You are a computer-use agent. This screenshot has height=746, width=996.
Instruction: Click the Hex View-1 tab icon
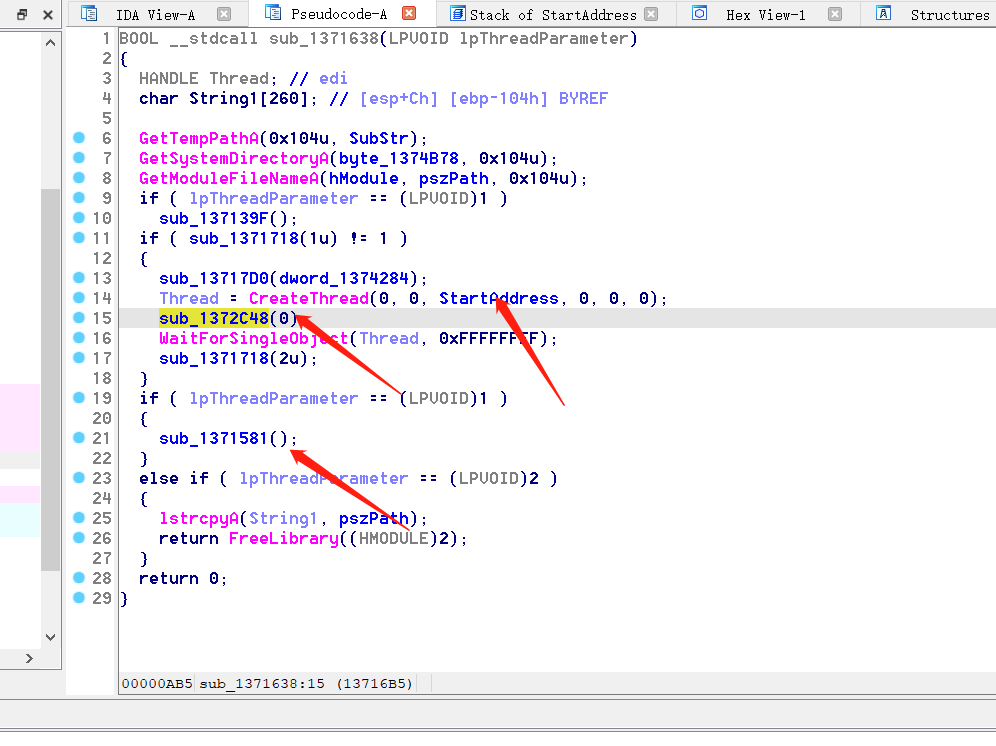[699, 13]
